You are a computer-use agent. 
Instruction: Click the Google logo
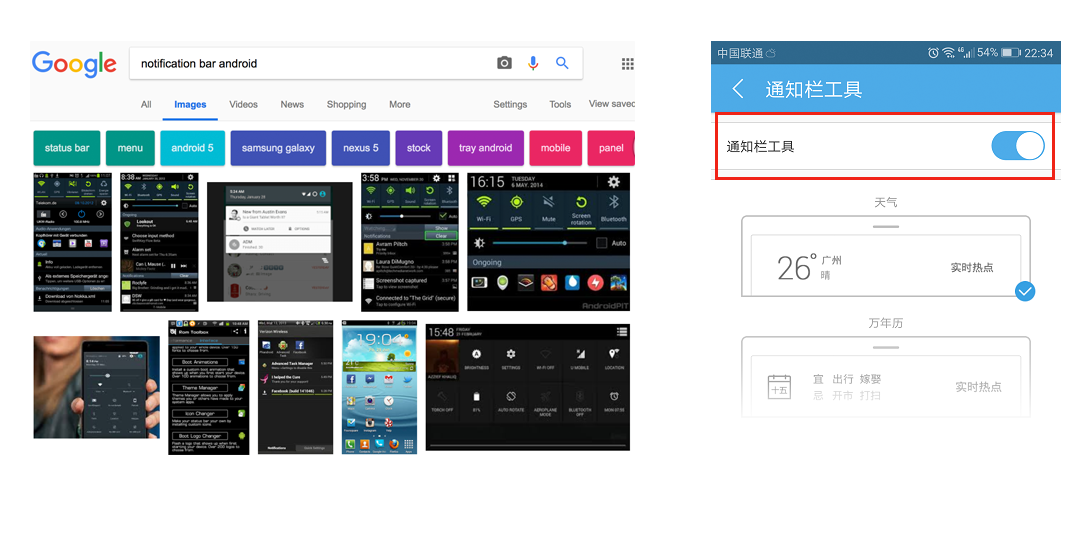coord(74,64)
